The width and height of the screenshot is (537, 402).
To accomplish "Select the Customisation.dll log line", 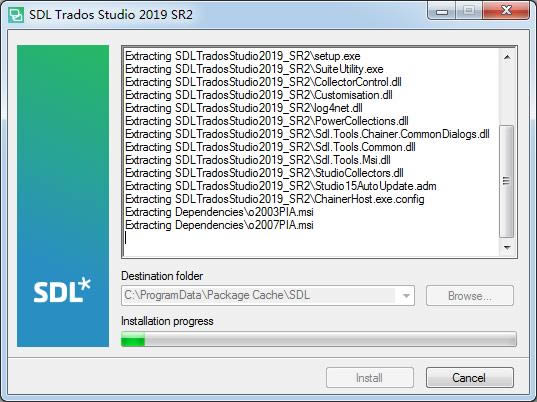I will tap(259, 95).
